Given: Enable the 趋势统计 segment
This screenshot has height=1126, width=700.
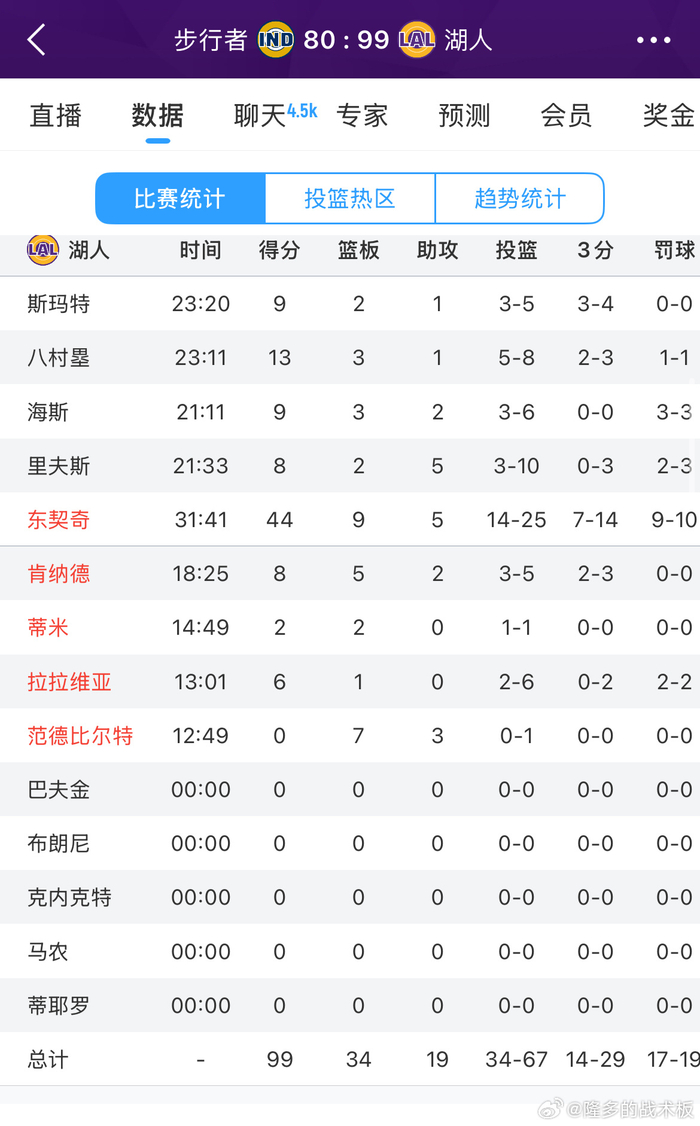Looking at the screenshot, I should 520,199.
